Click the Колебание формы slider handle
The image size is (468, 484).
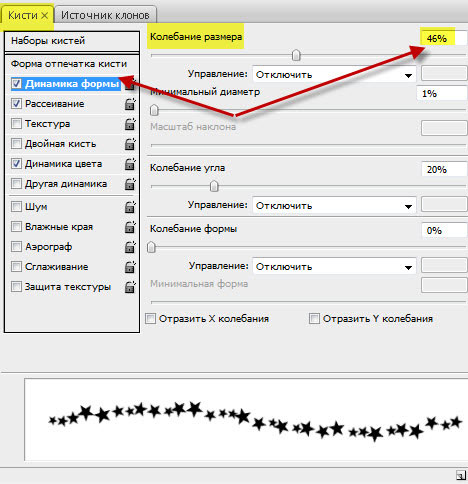[x=151, y=247]
